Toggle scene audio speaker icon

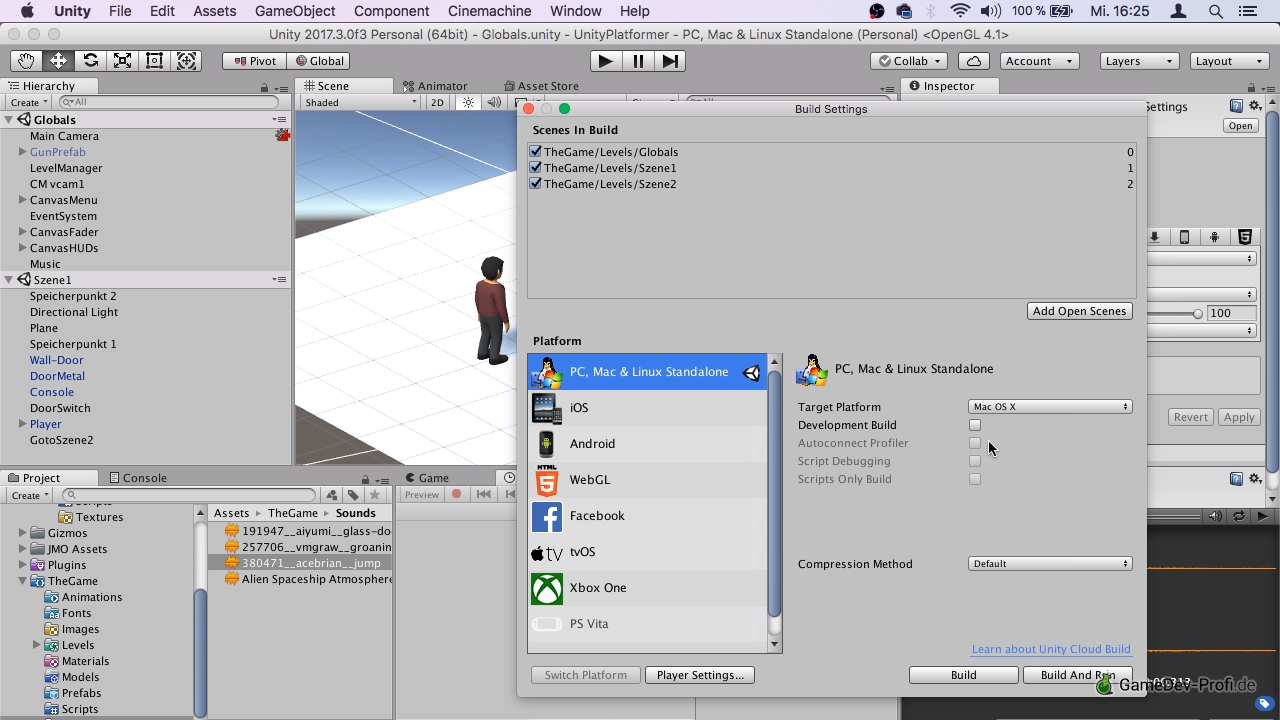[494, 102]
